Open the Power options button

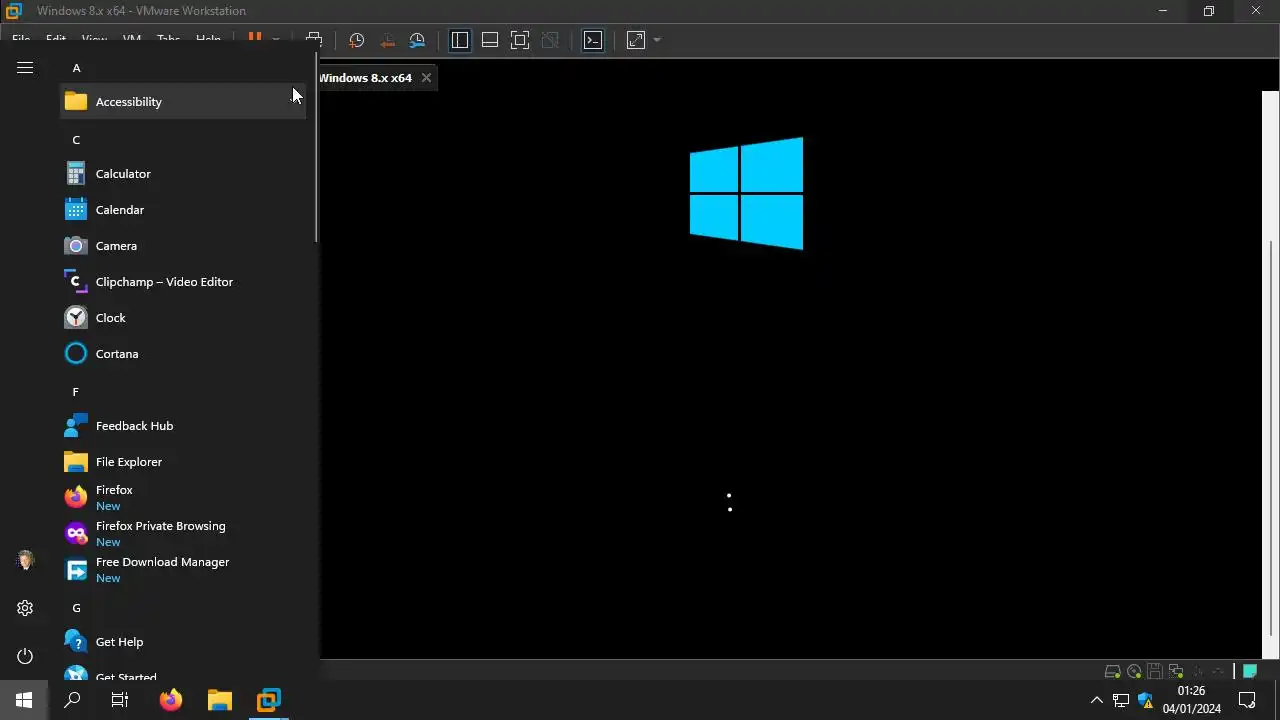click(25, 656)
